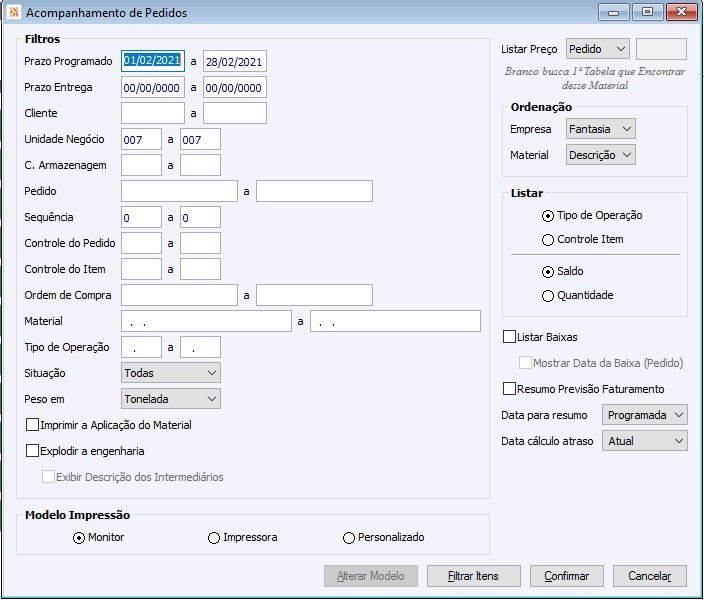Viewport: 704px width, 600px height.
Task: Open the Listar Preço dropdown
Action: [x=598, y=49]
